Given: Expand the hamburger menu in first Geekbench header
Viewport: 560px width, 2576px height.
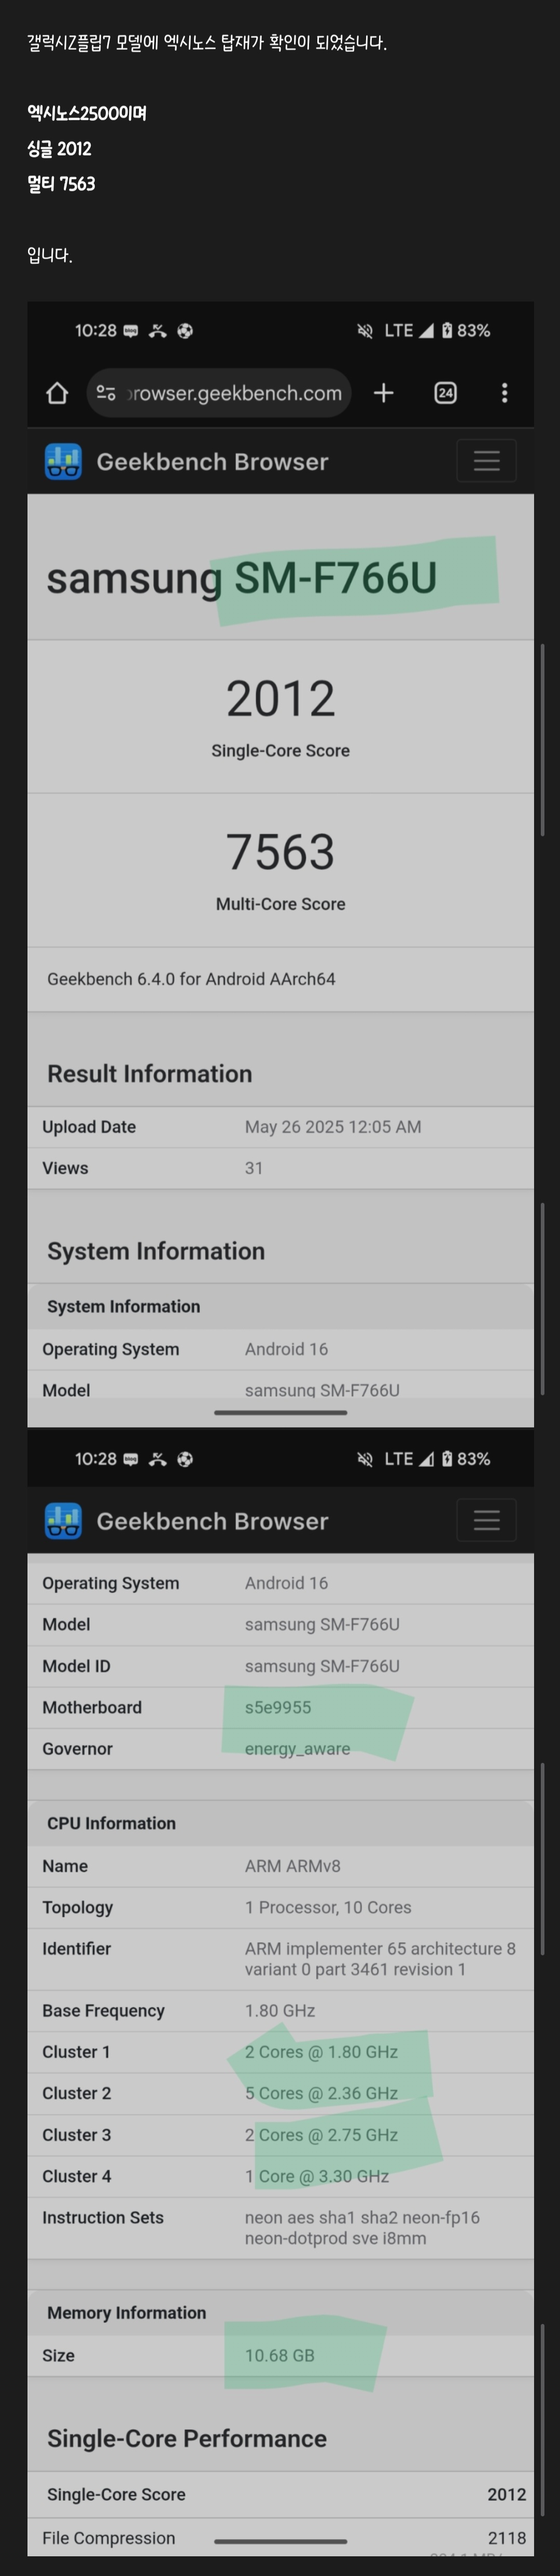Looking at the screenshot, I should click(486, 460).
